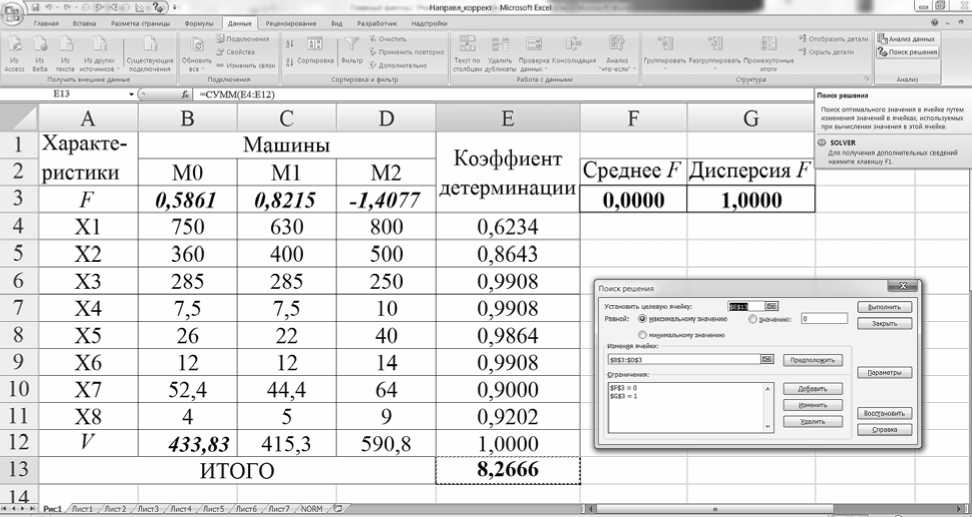The height and width of the screenshot is (517, 972).
Task: Click 'Выполнить' in the Solver dialog
Action: pyautogui.click(x=885, y=307)
